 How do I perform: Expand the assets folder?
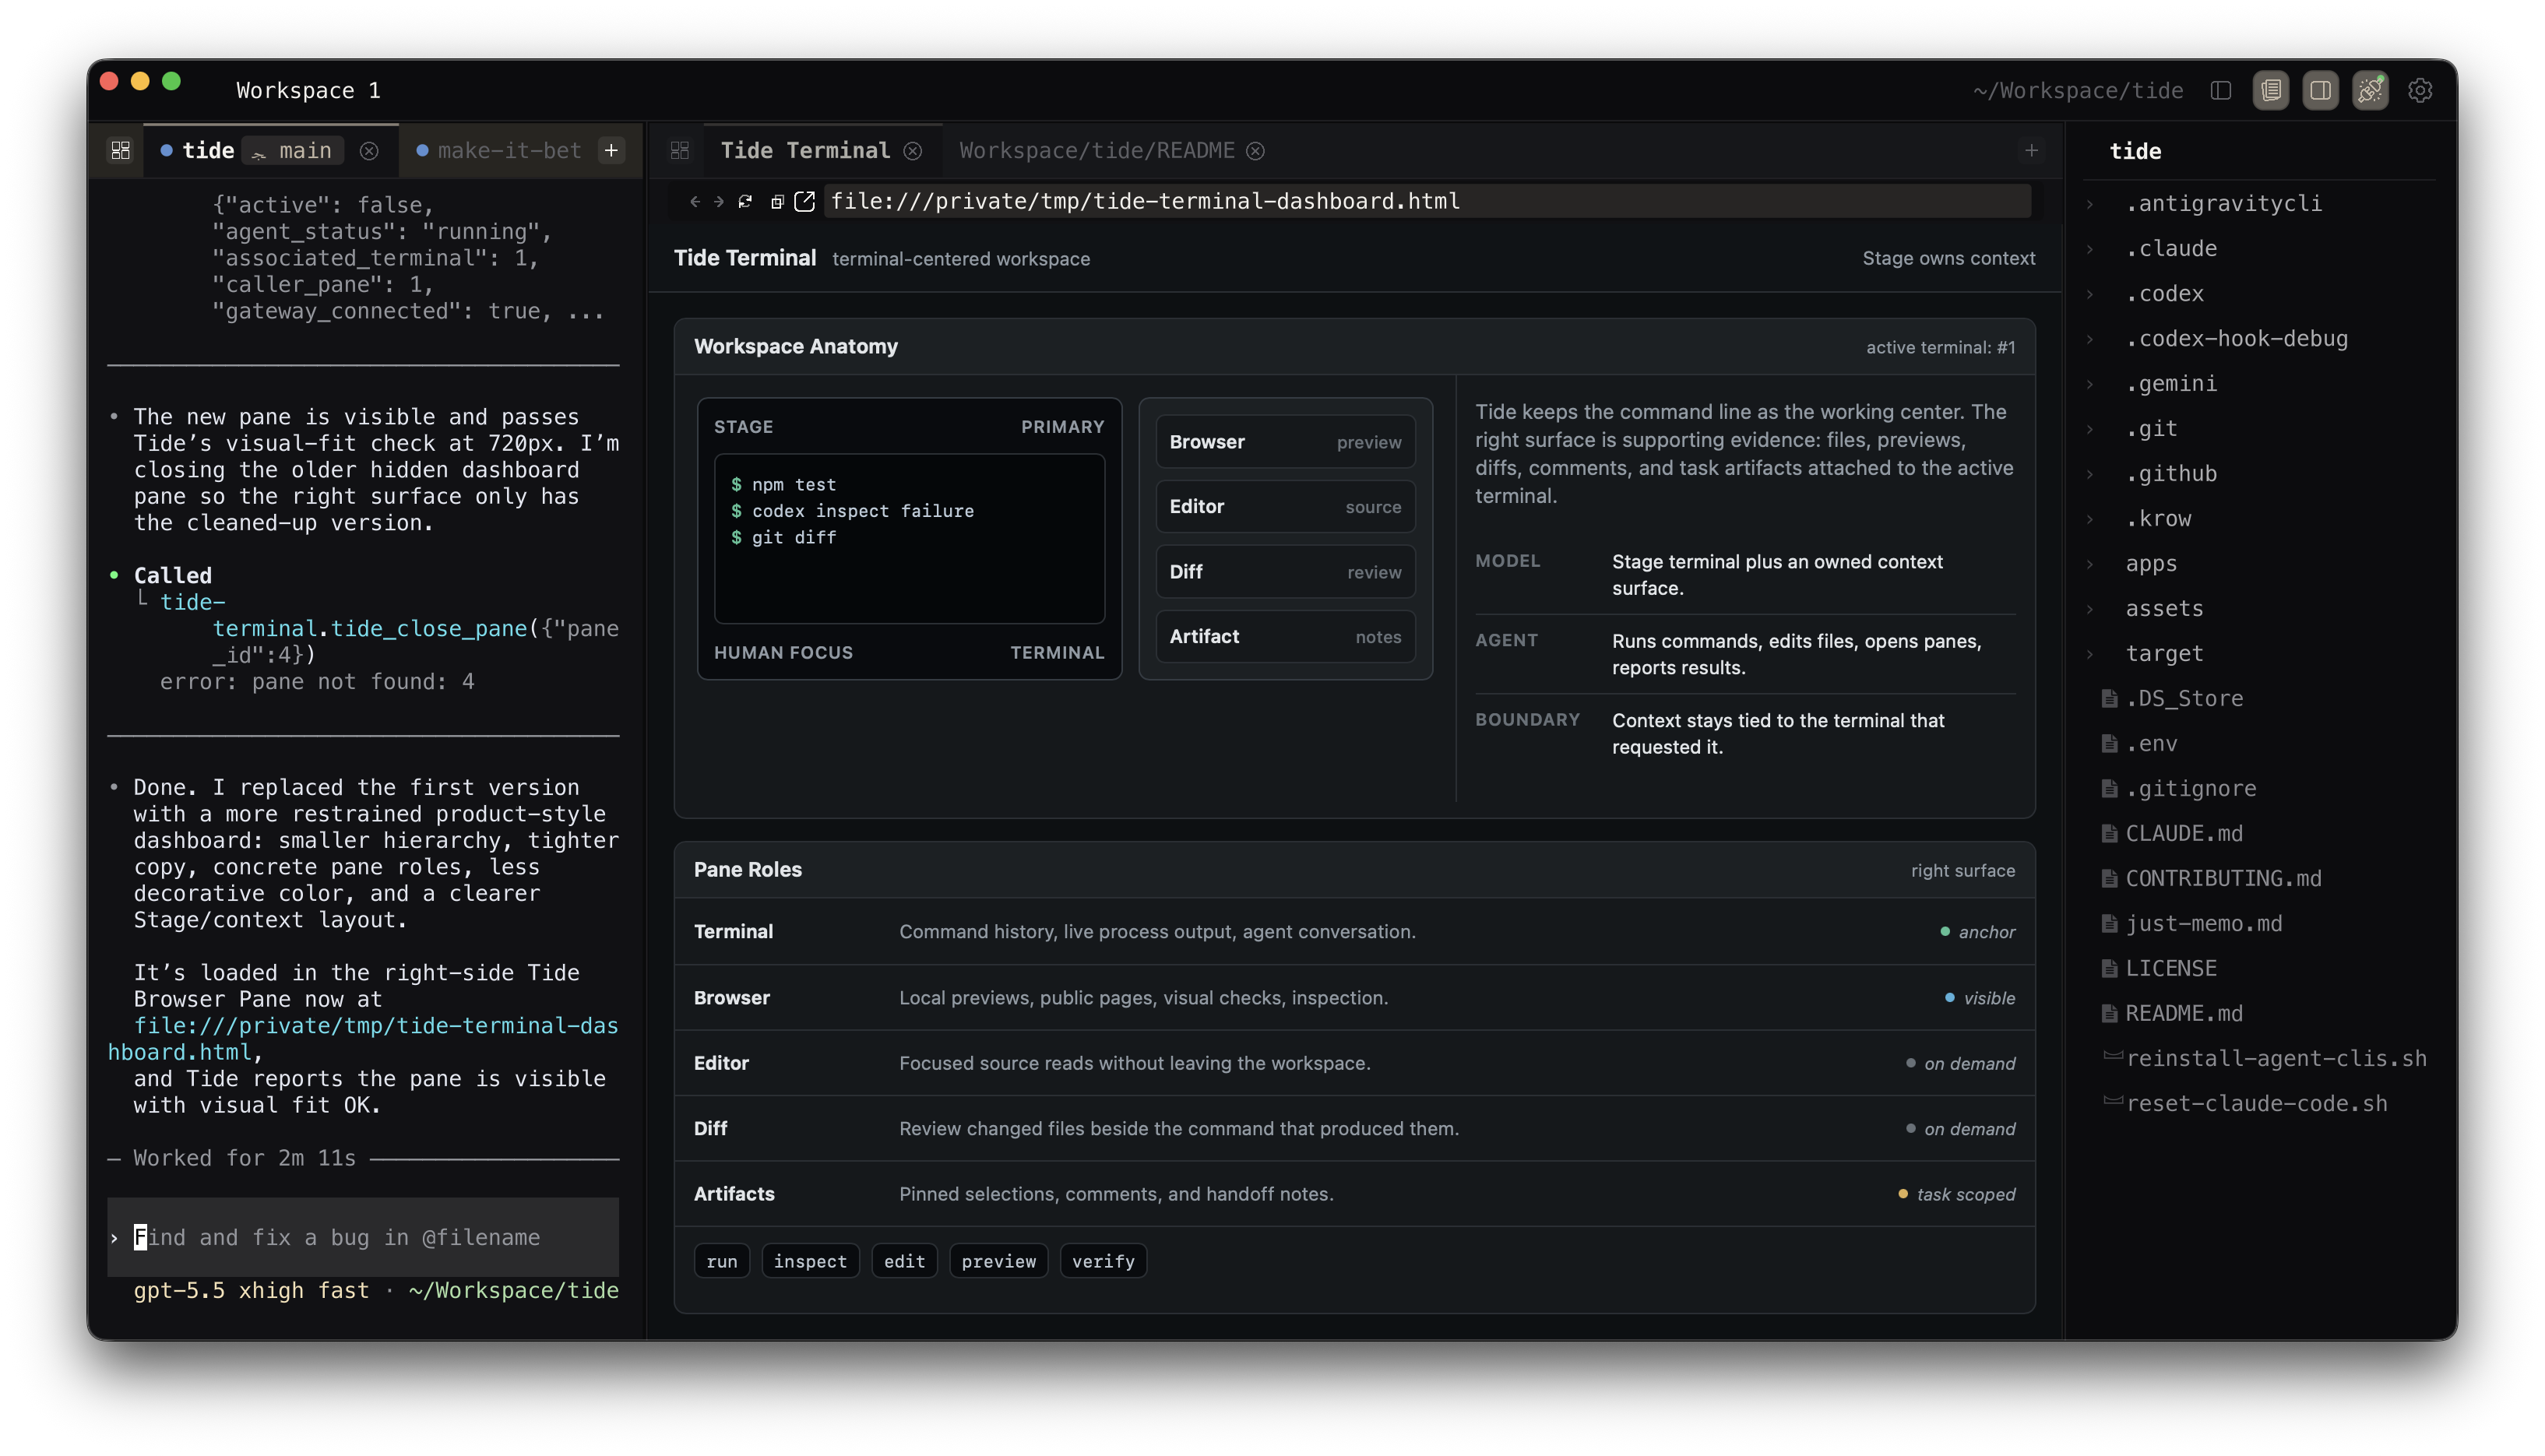pyautogui.click(x=2090, y=609)
